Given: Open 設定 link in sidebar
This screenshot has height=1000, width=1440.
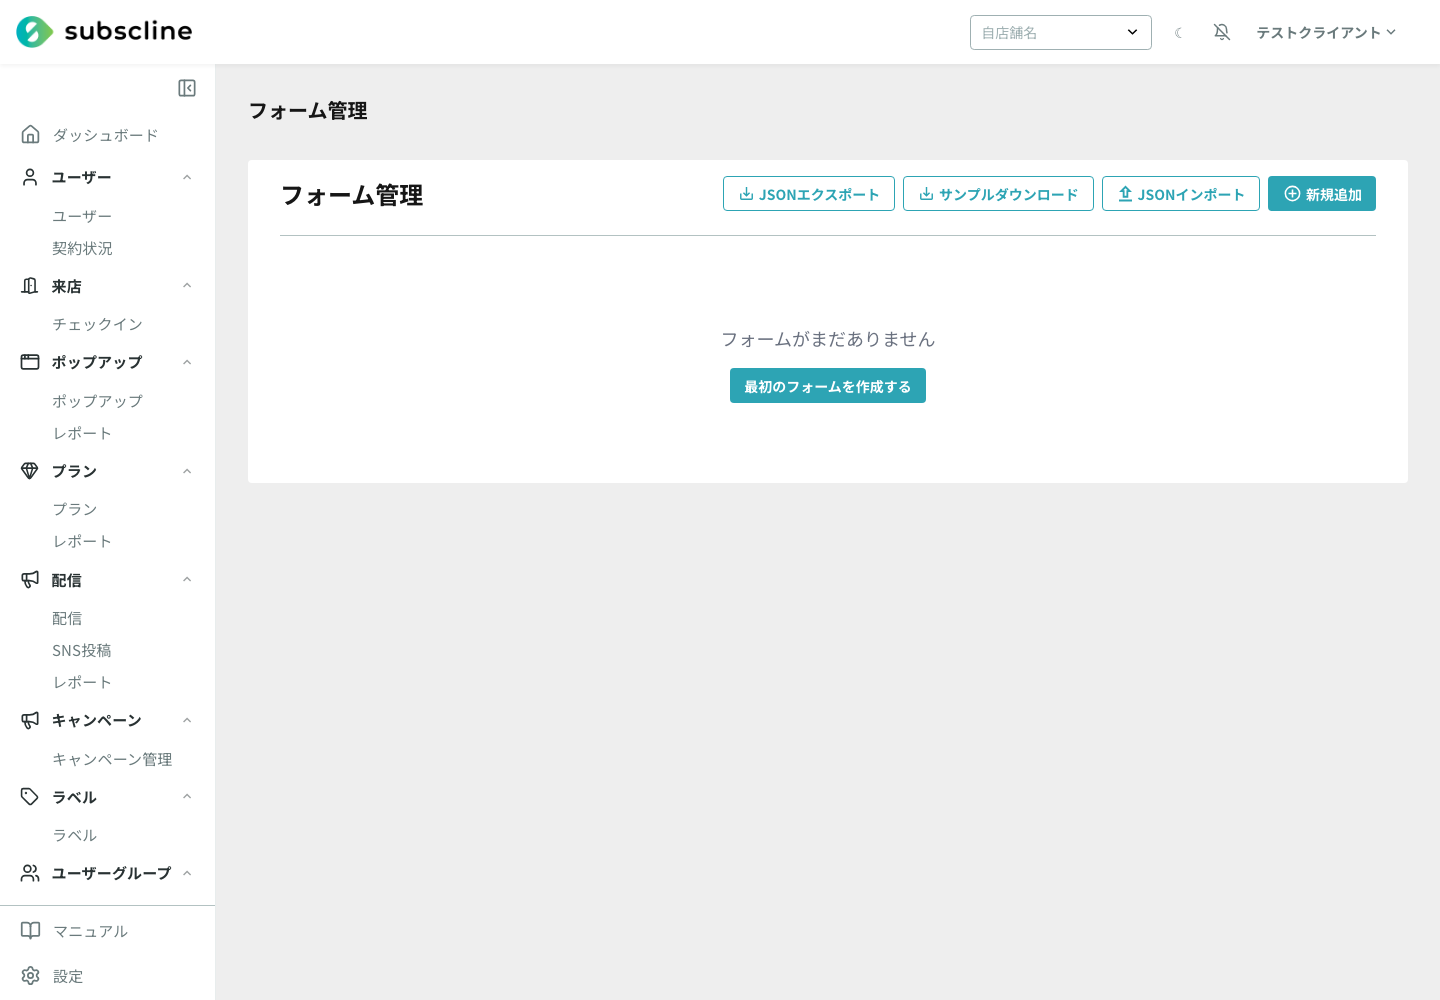Looking at the screenshot, I should coord(68,976).
